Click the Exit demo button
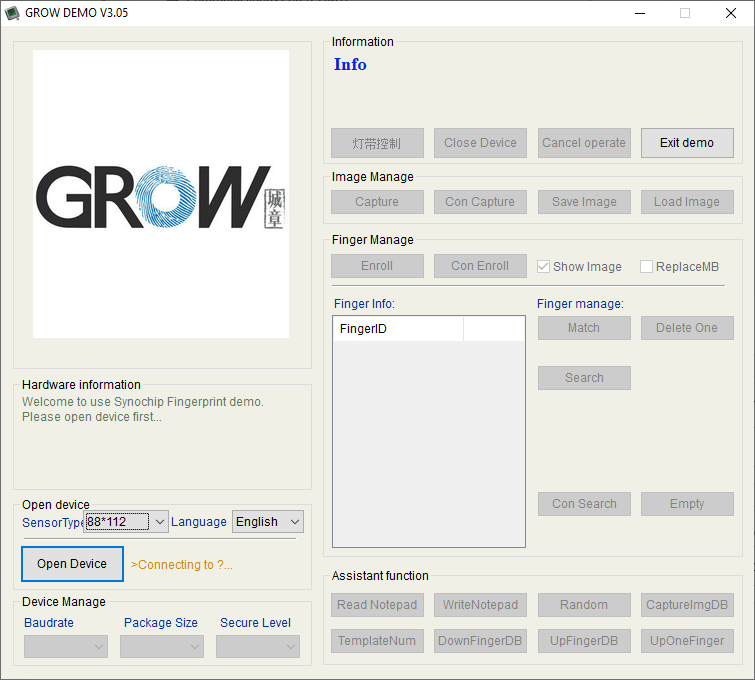 687,143
